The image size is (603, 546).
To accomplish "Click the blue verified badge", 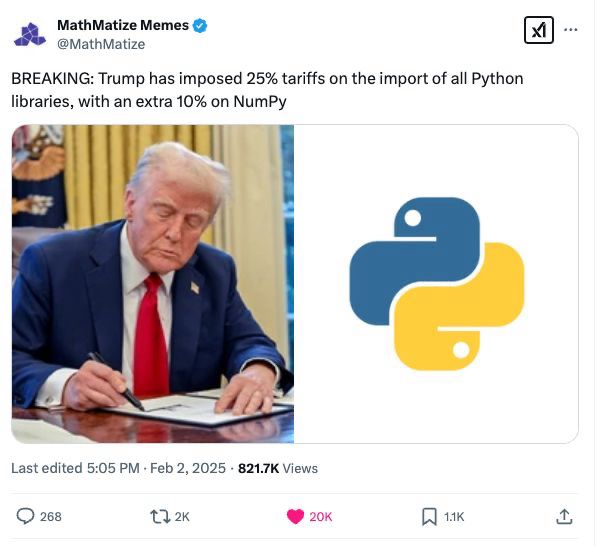I will [200, 26].
